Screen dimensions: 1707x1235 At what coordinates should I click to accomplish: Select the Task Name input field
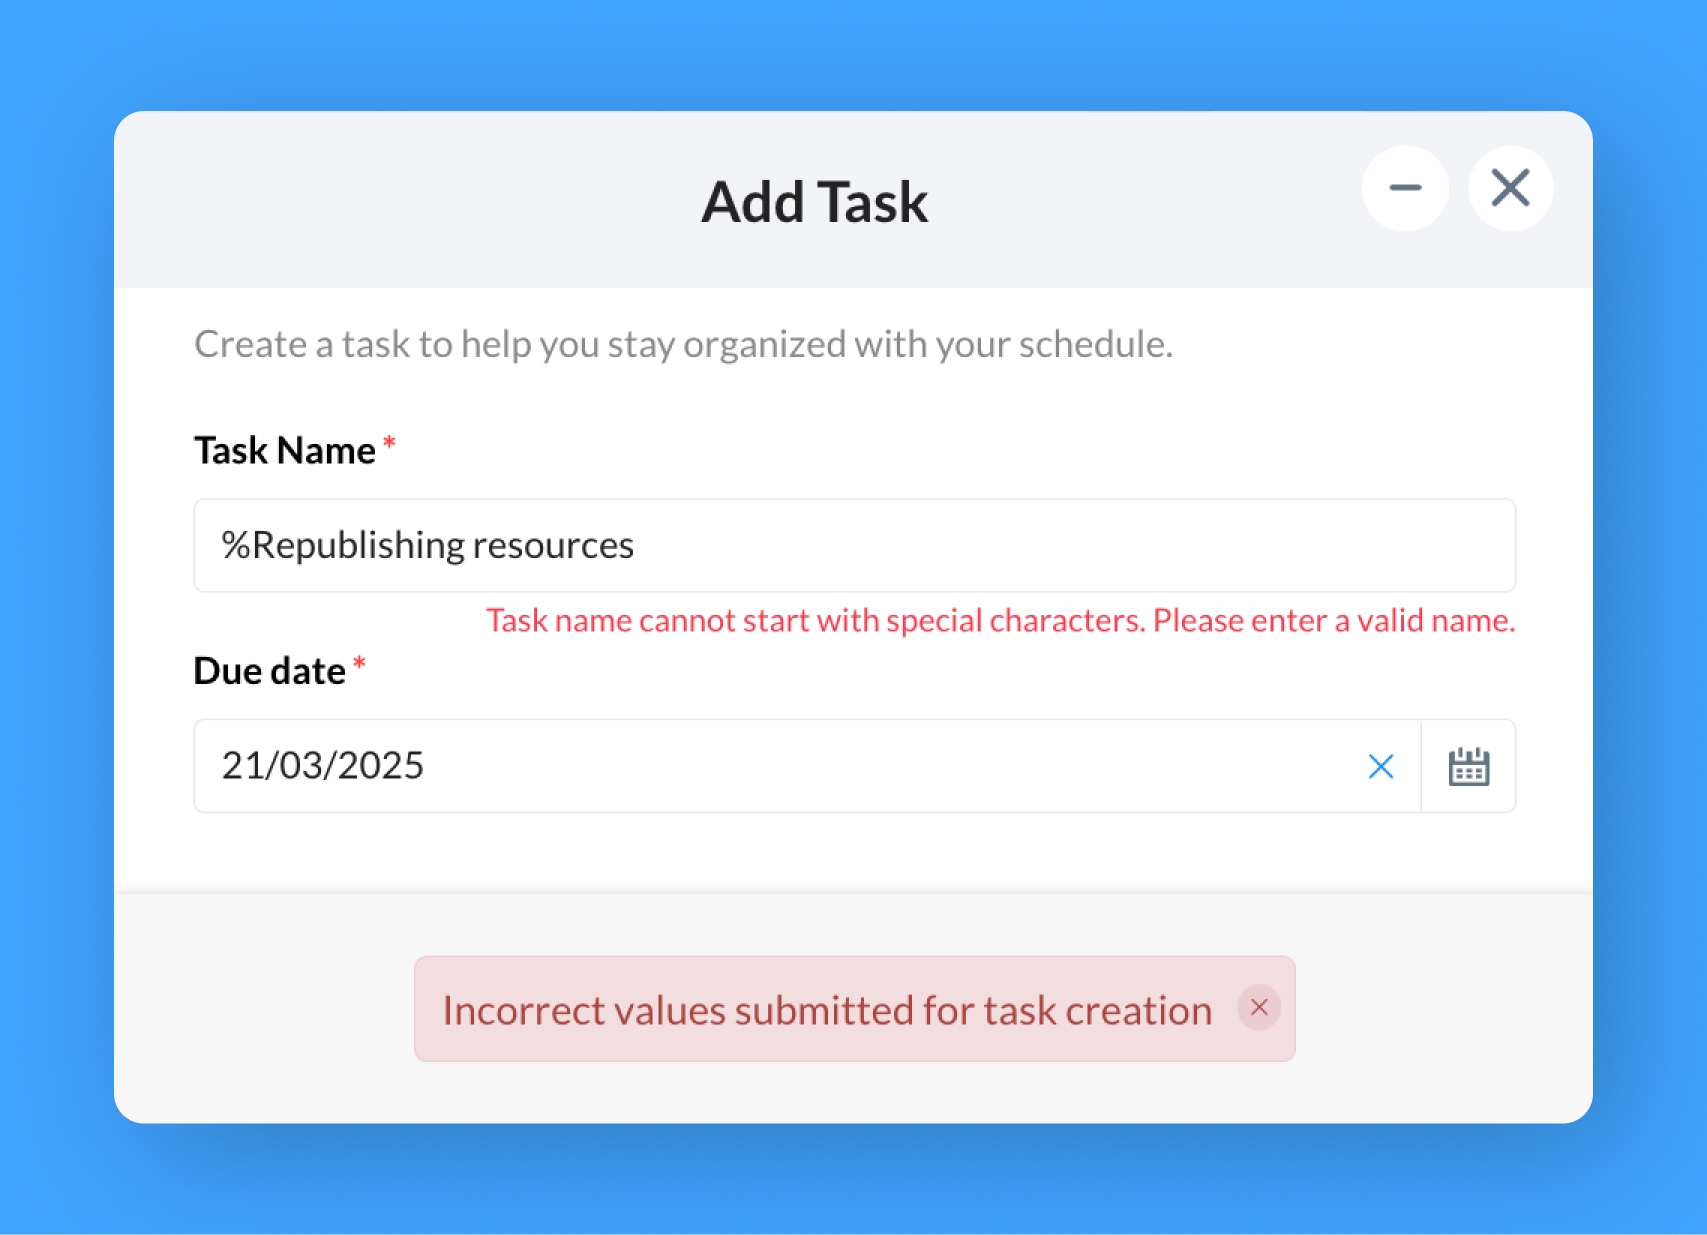854,545
